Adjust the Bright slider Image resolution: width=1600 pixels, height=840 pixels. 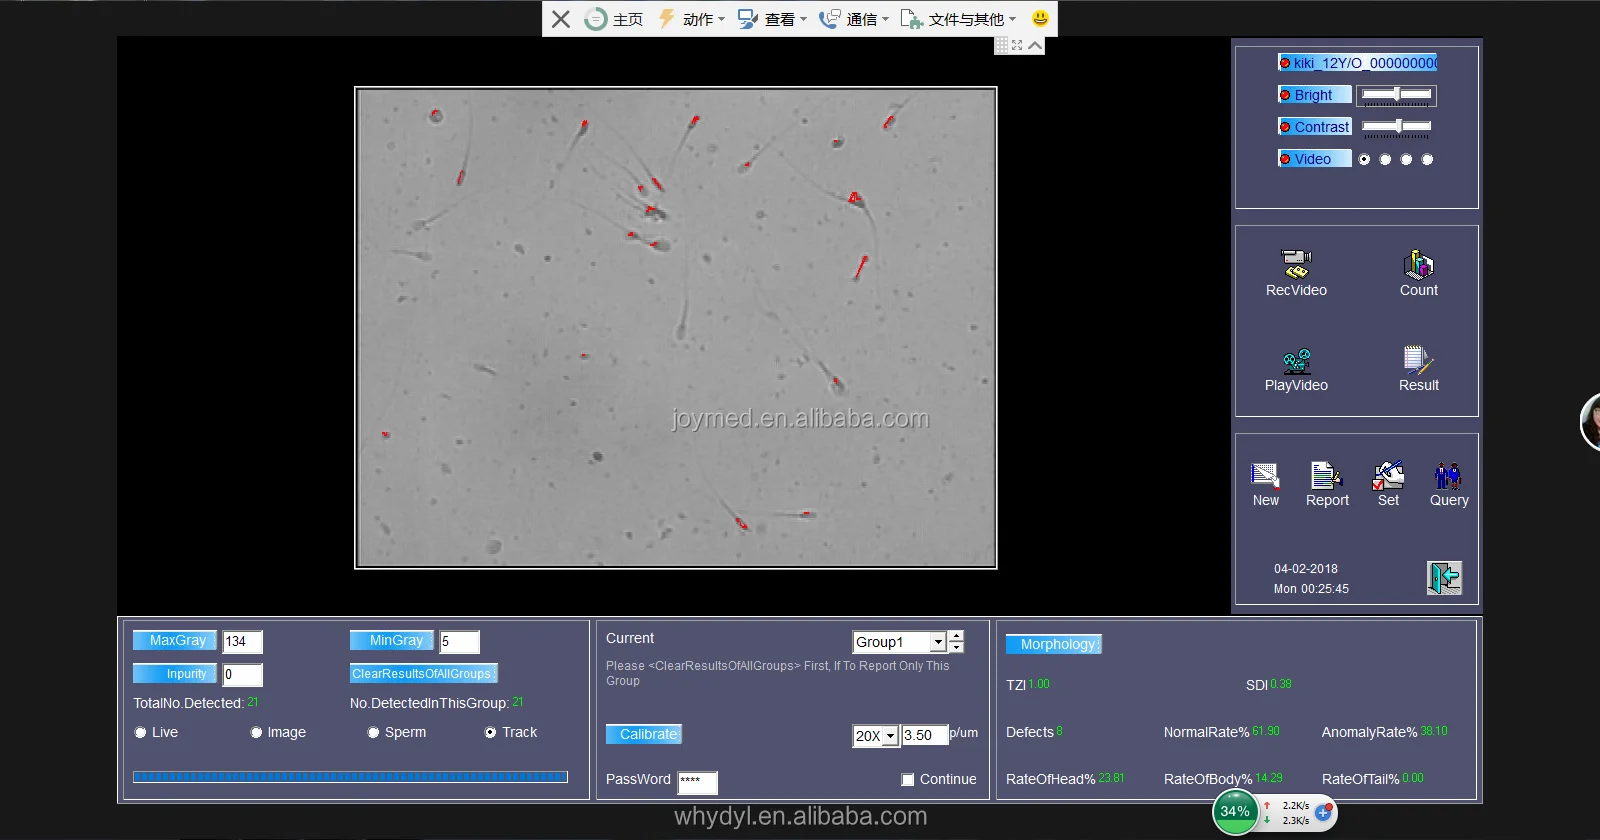pyautogui.click(x=1397, y=95)
